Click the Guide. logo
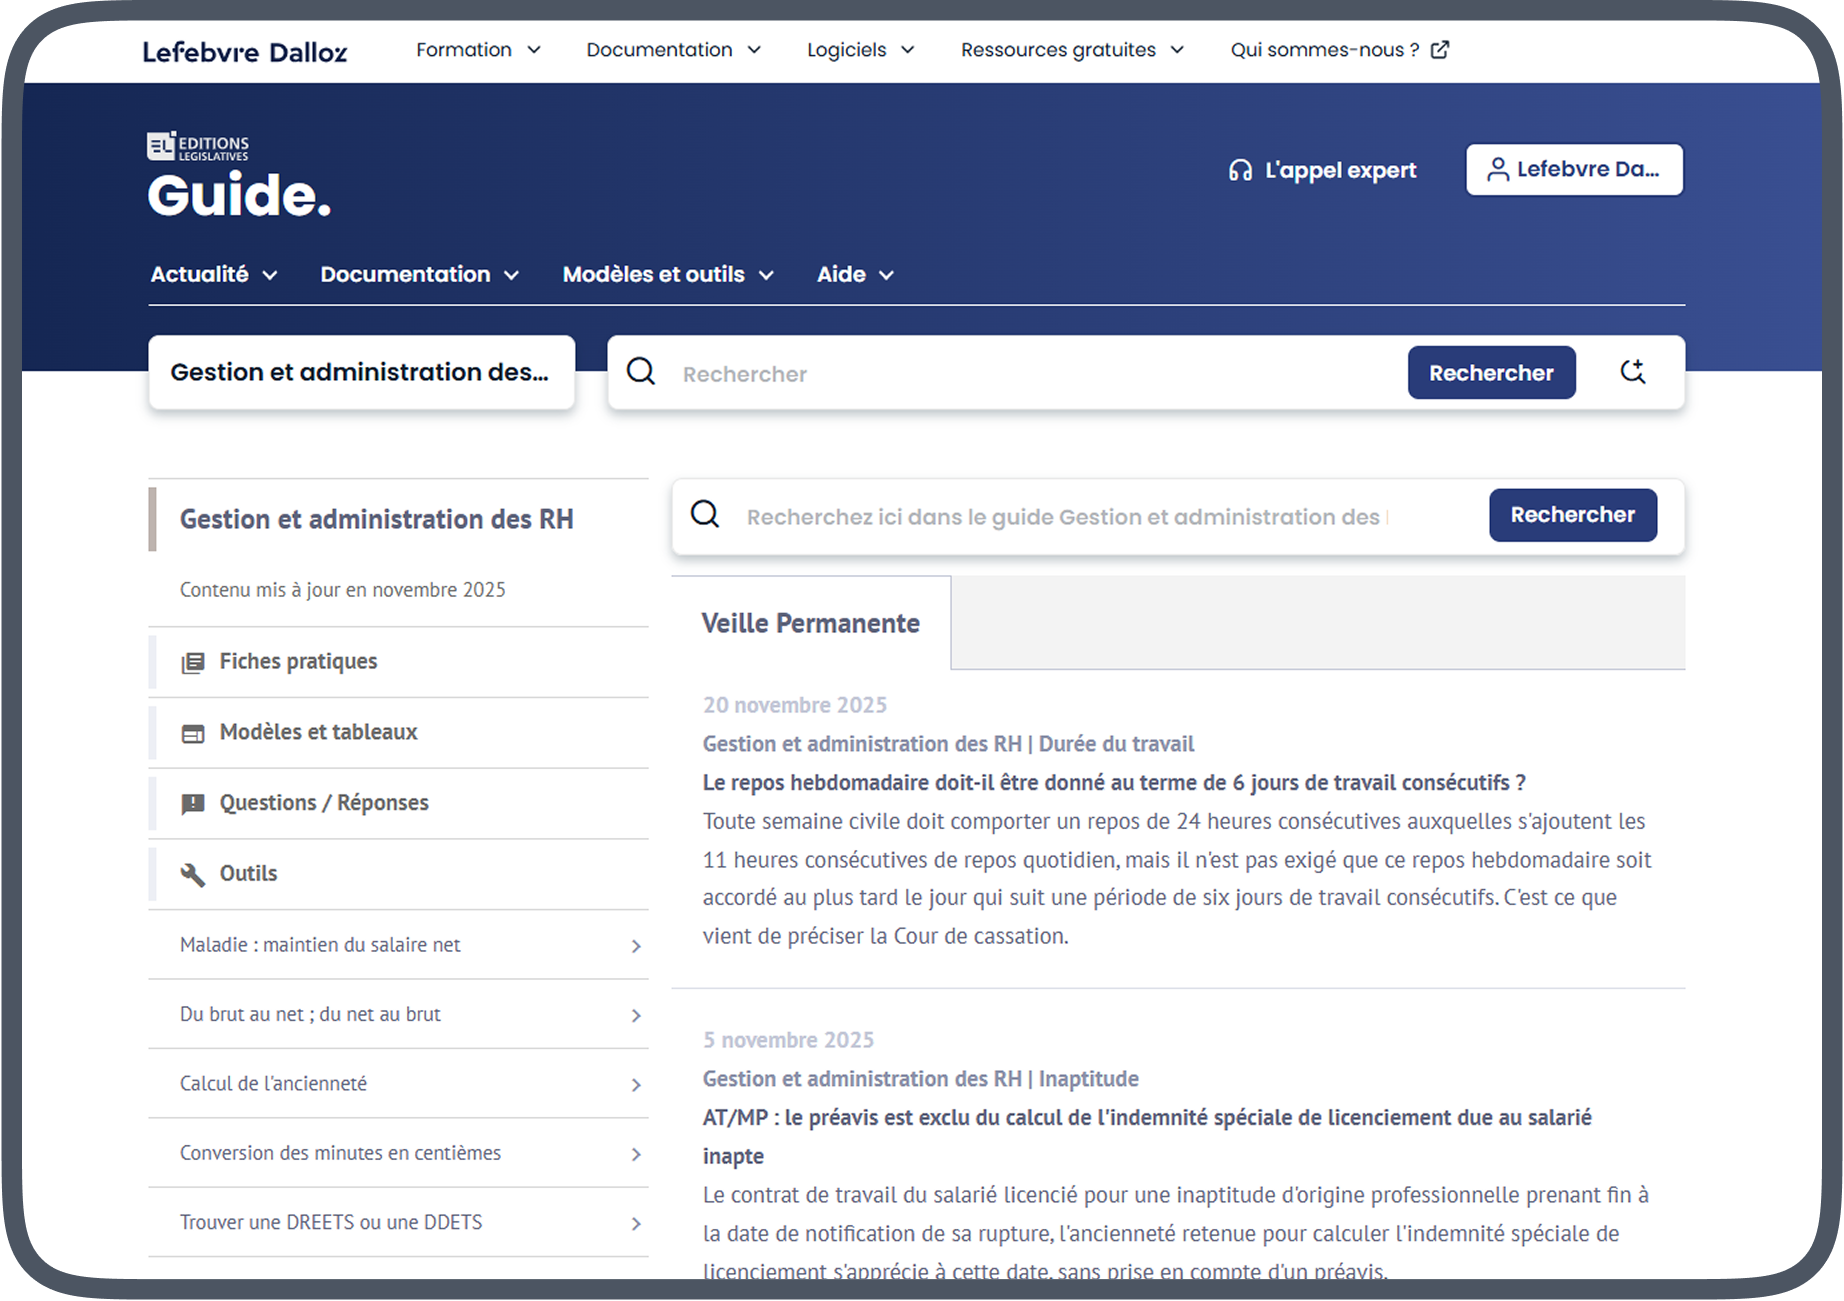Image resolution: width=1844 pixels, height=1301 pixels. (238, 196)
